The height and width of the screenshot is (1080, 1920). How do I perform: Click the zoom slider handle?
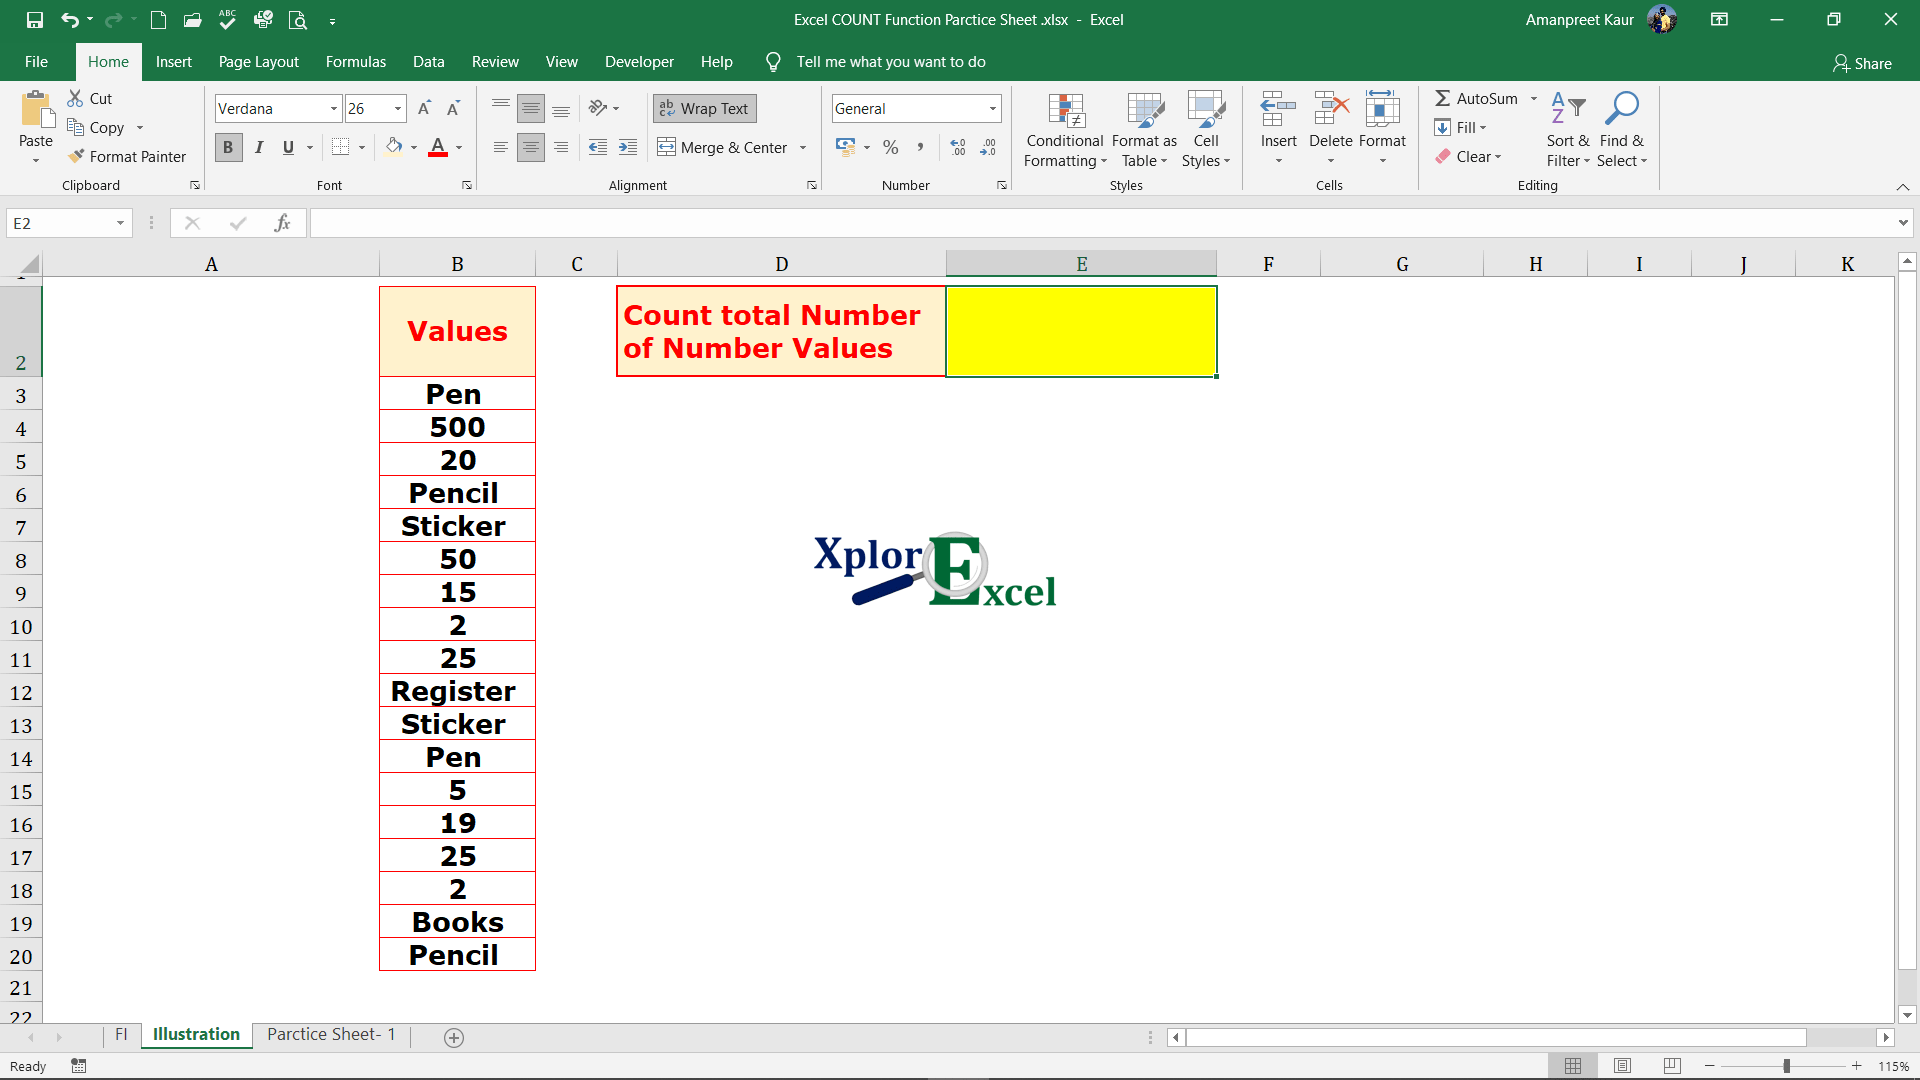click(x=1786, y=1066)
